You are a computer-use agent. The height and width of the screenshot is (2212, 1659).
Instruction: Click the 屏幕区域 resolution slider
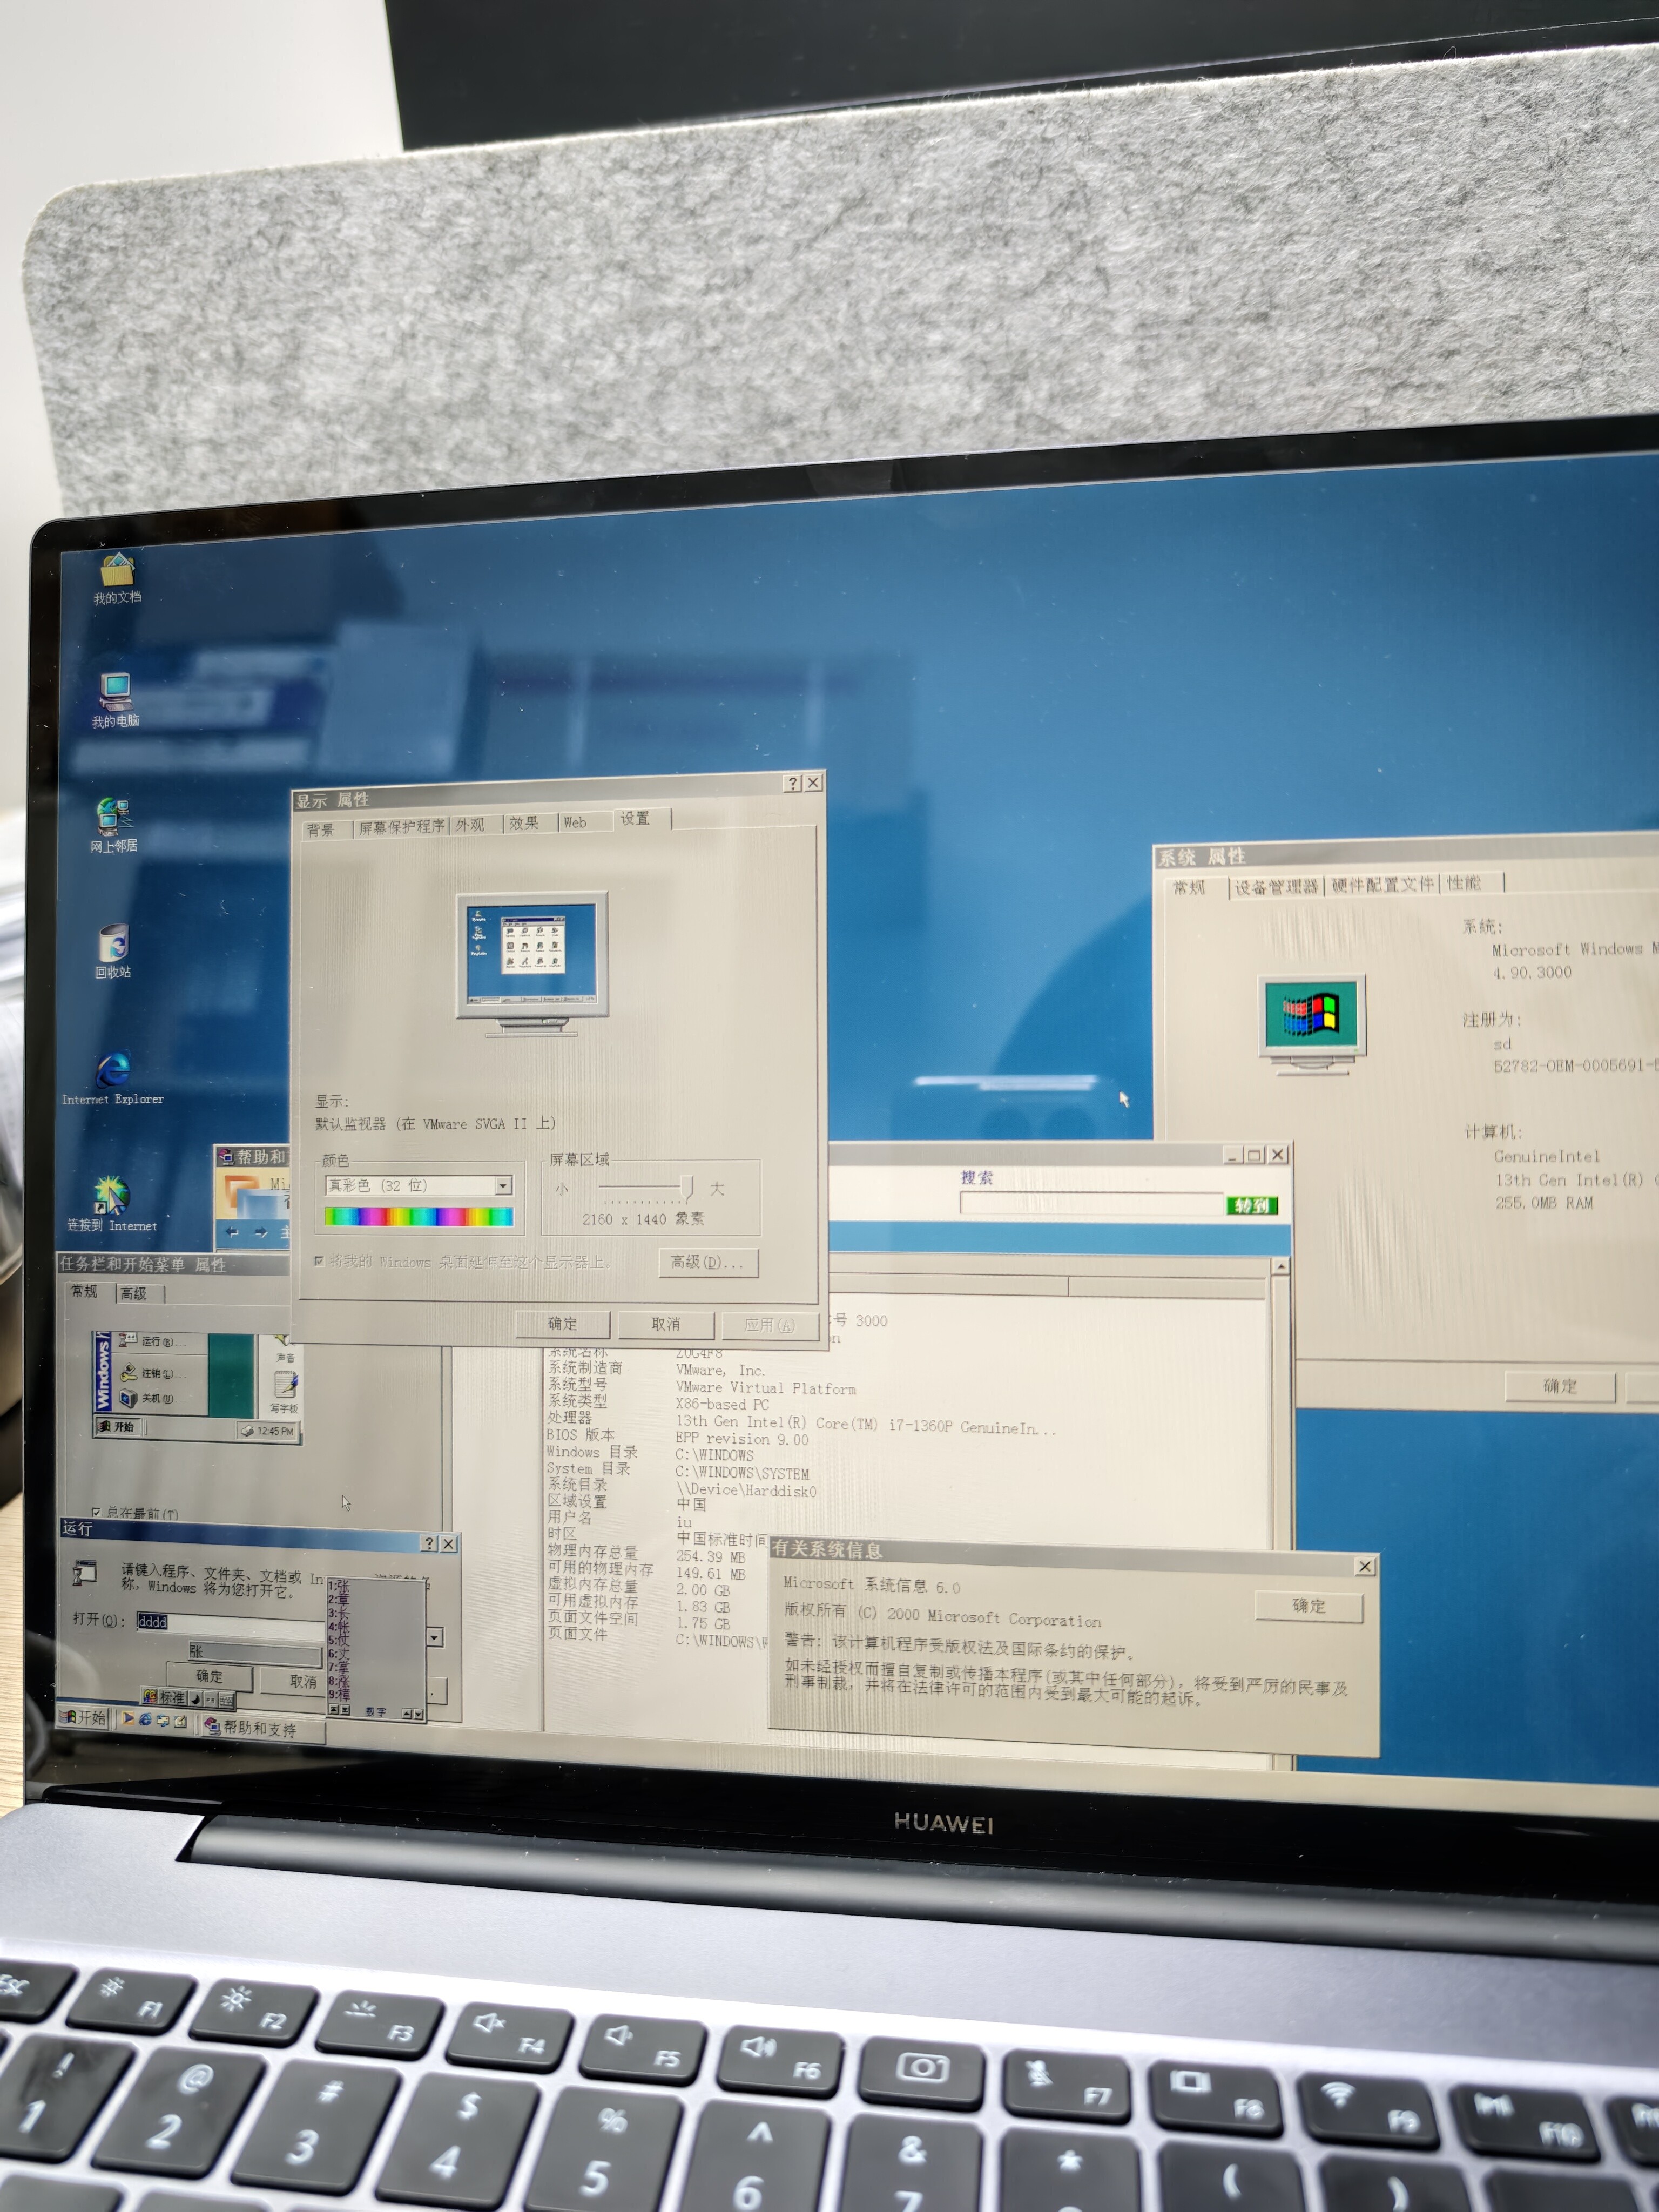coord(686,1187)
